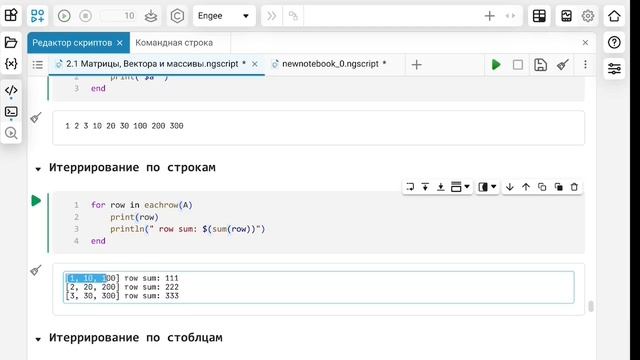Copy the cell with the outline copy icon
This screenshot has width=640, height=360.
pos(542,187)
